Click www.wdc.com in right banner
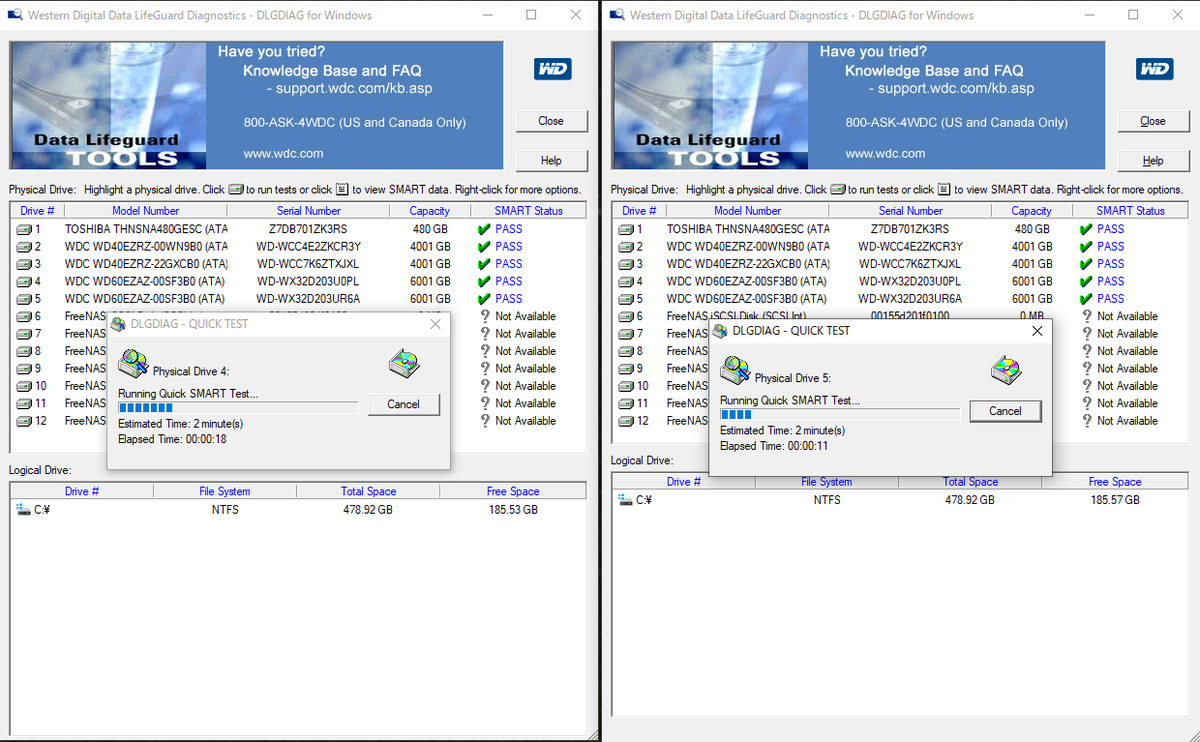 click(885, 154)
